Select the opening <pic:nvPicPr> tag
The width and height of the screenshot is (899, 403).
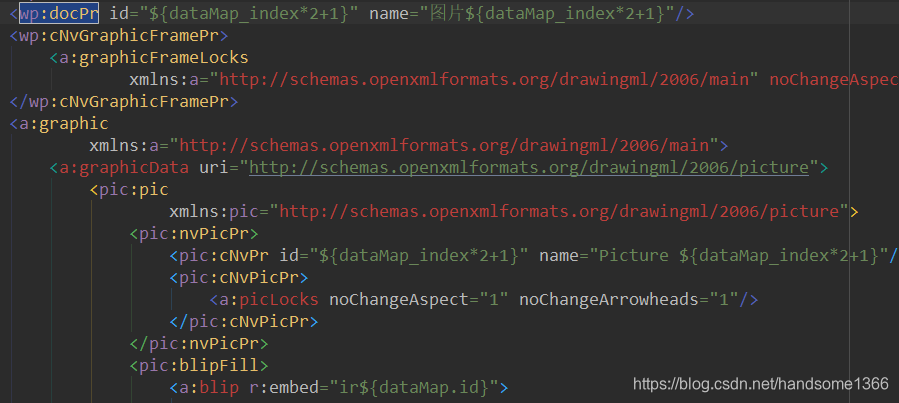coord(194,234)
